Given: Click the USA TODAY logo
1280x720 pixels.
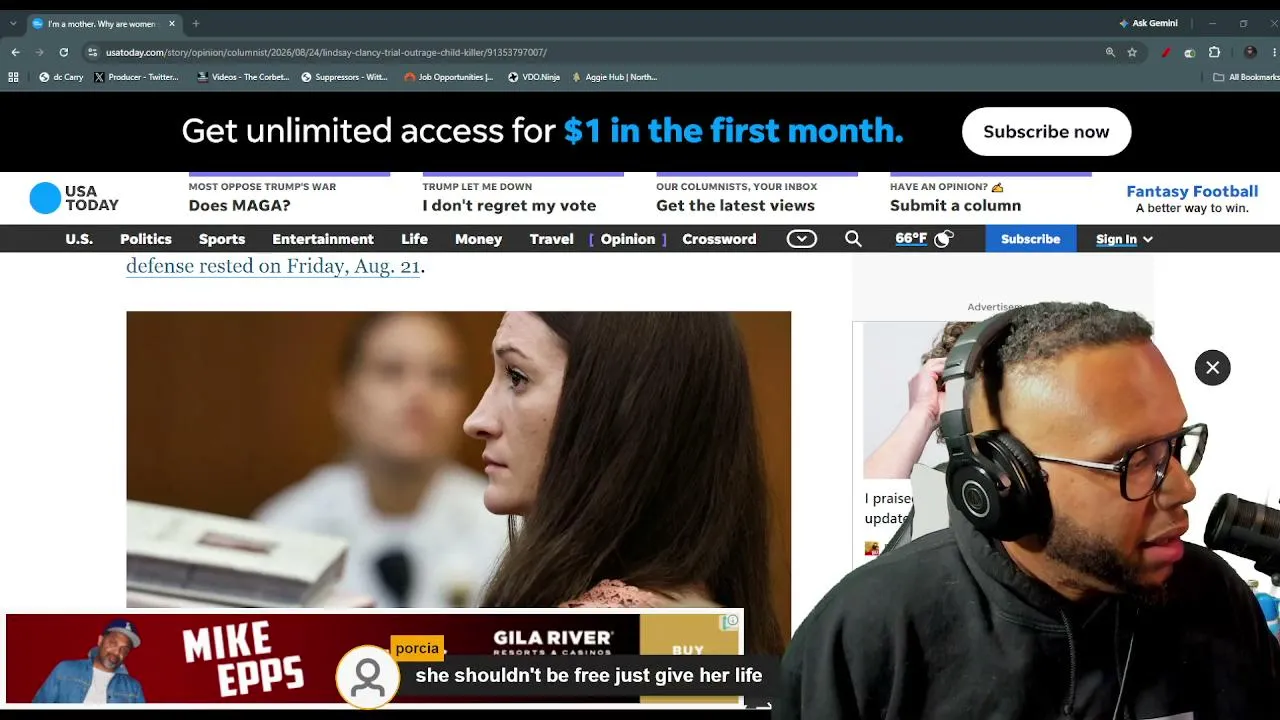Looking at the screenshot, I should coord(74,198).
